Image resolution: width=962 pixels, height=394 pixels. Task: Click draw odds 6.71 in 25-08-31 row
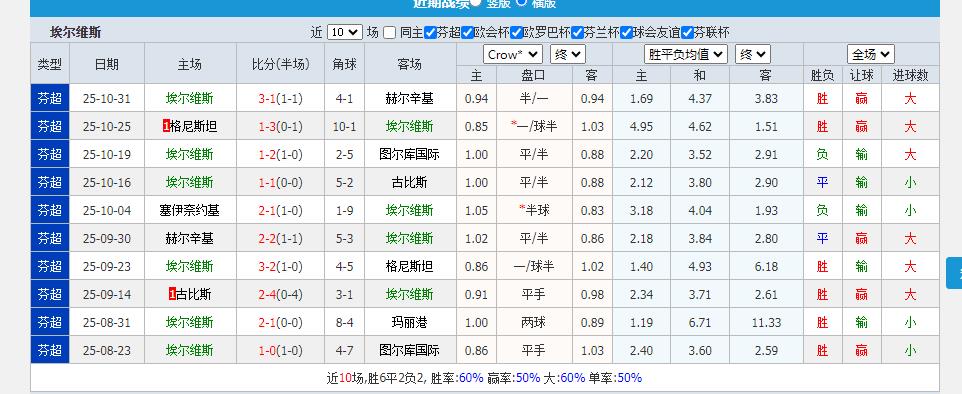click(x=700, y=322)
